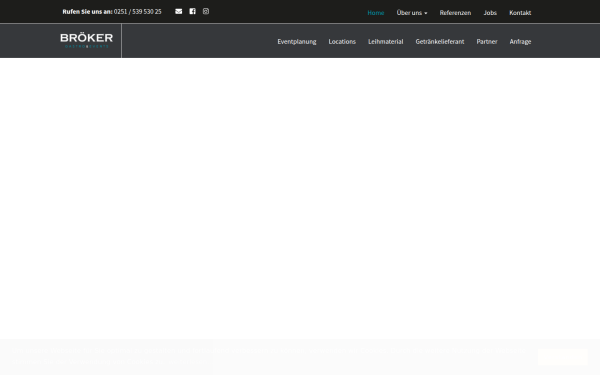Viewport: 600px width, 375px height.
Task: Click the Über uns menu label
Action: click(x=409, y=13)
